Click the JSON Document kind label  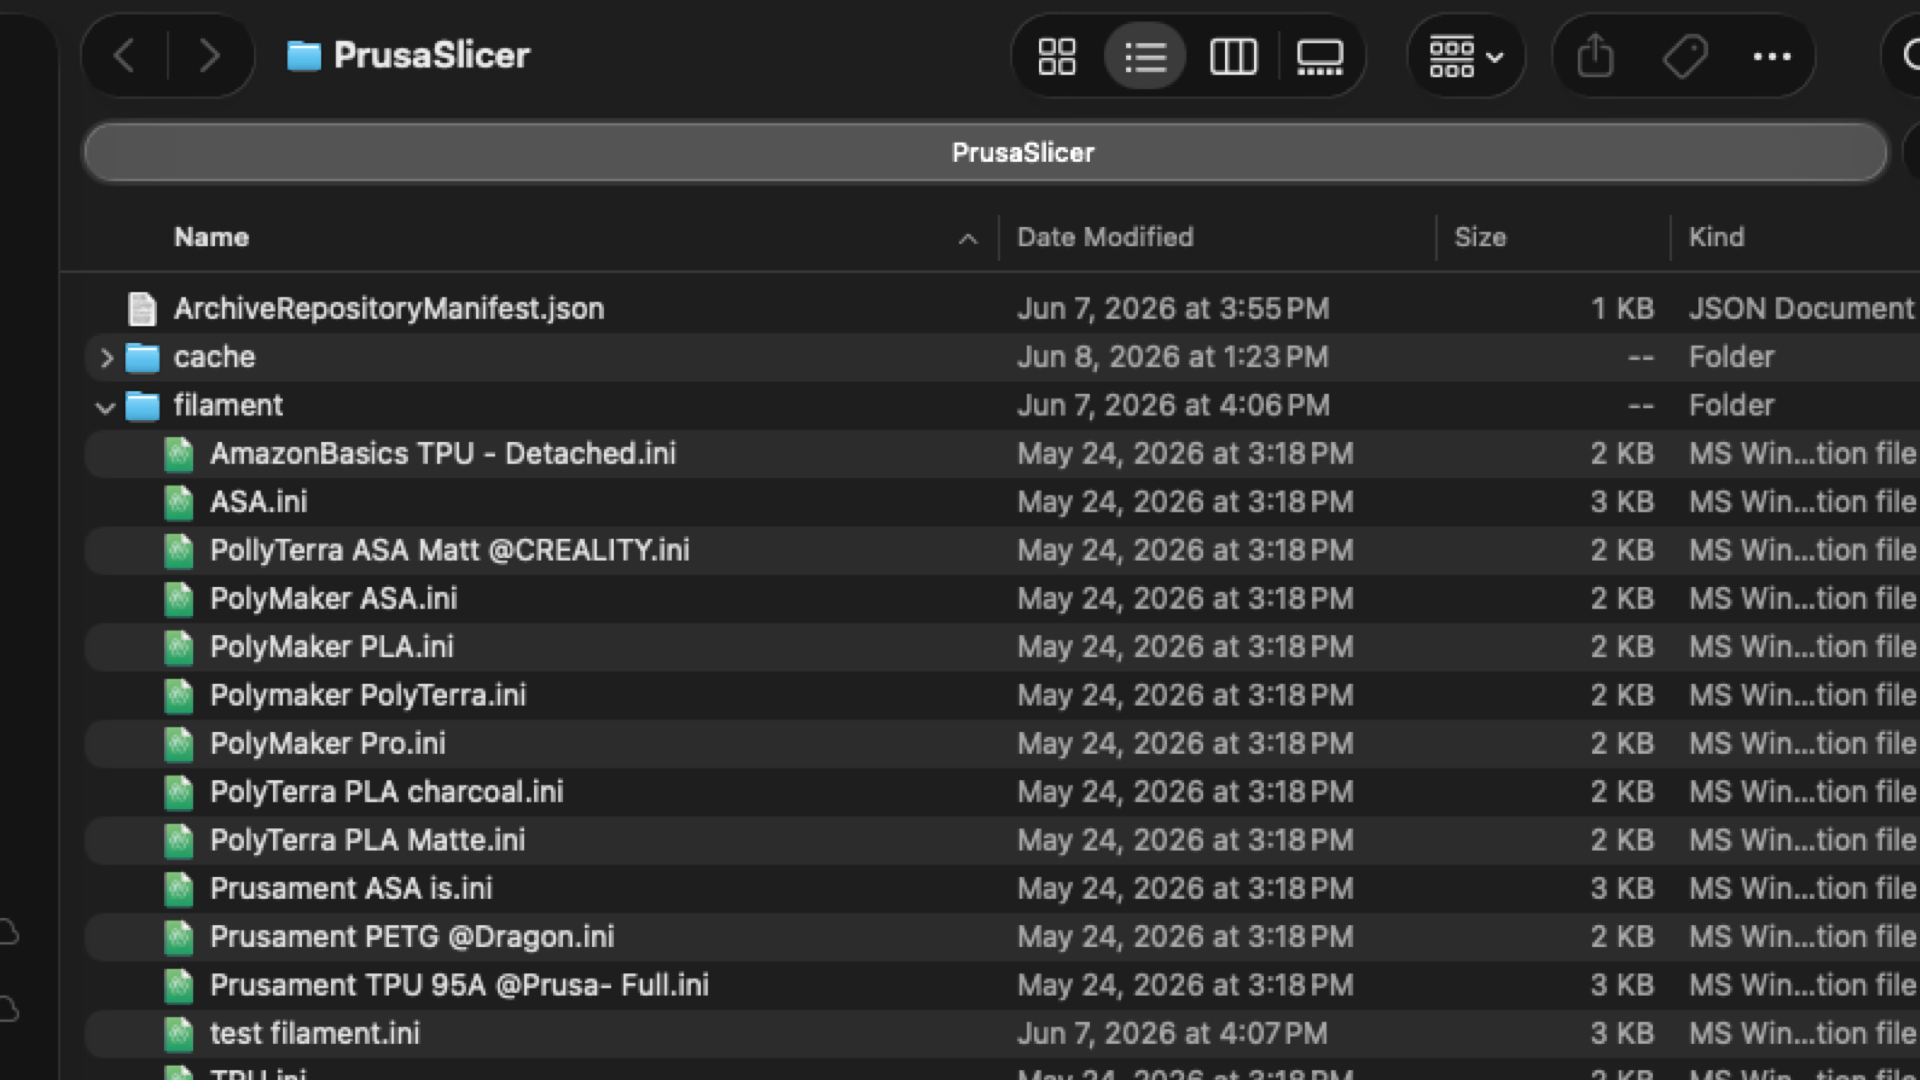pyautogui.click(x=1801, y=309)
